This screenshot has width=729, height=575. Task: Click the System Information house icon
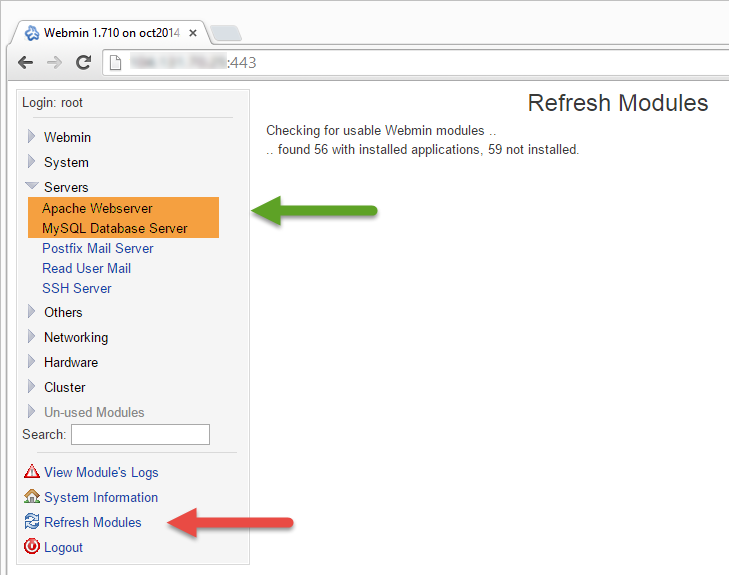(x=32, y=496)
